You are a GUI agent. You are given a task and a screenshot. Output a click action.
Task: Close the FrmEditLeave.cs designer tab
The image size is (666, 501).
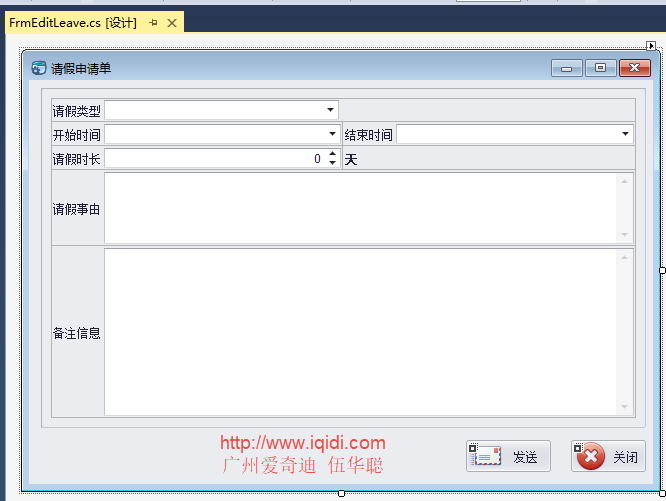pos(172,23)
